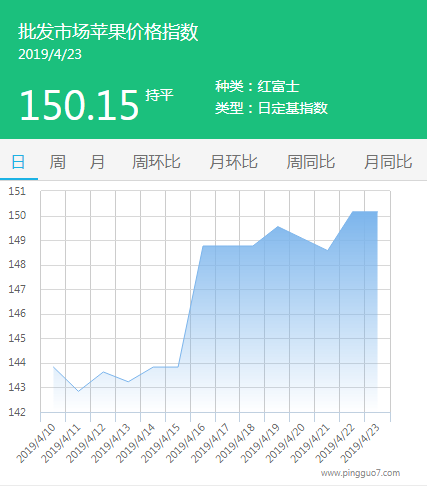Click x-axis date label 2019/4/17
Viewport: 427px width, 486px height.
[x=210, y=443]
